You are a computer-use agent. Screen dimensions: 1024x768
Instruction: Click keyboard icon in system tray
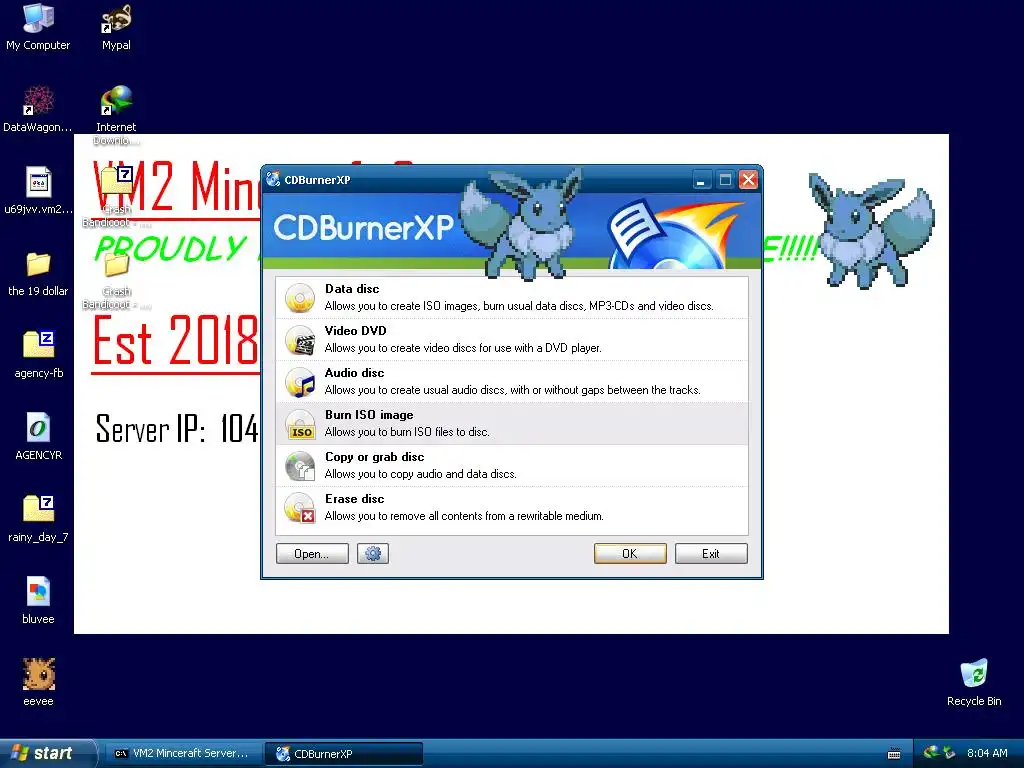point(894,754)
